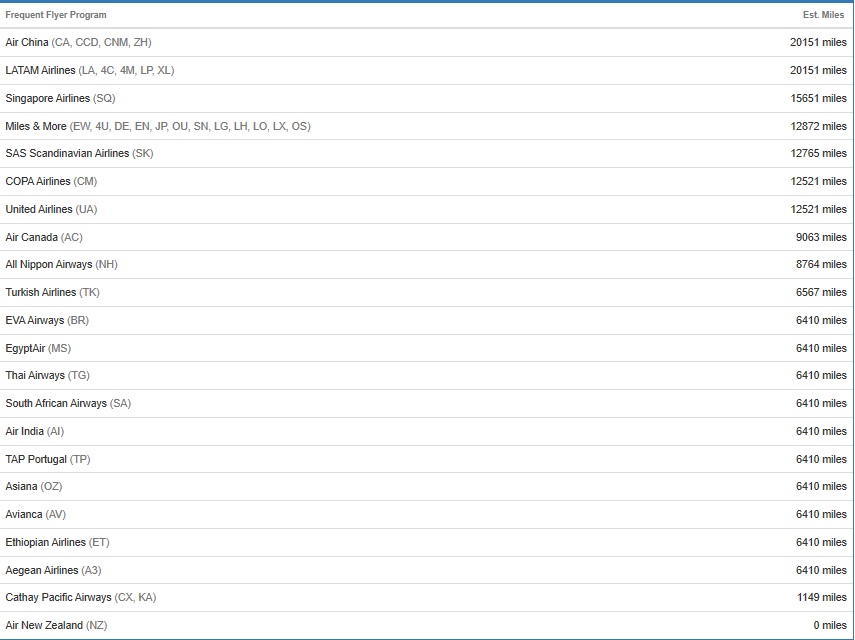The width and height of the screenshot is (855, 640).
Task: Click Air New Zealand (NZ) entry
Action: (x=56, y=625)
